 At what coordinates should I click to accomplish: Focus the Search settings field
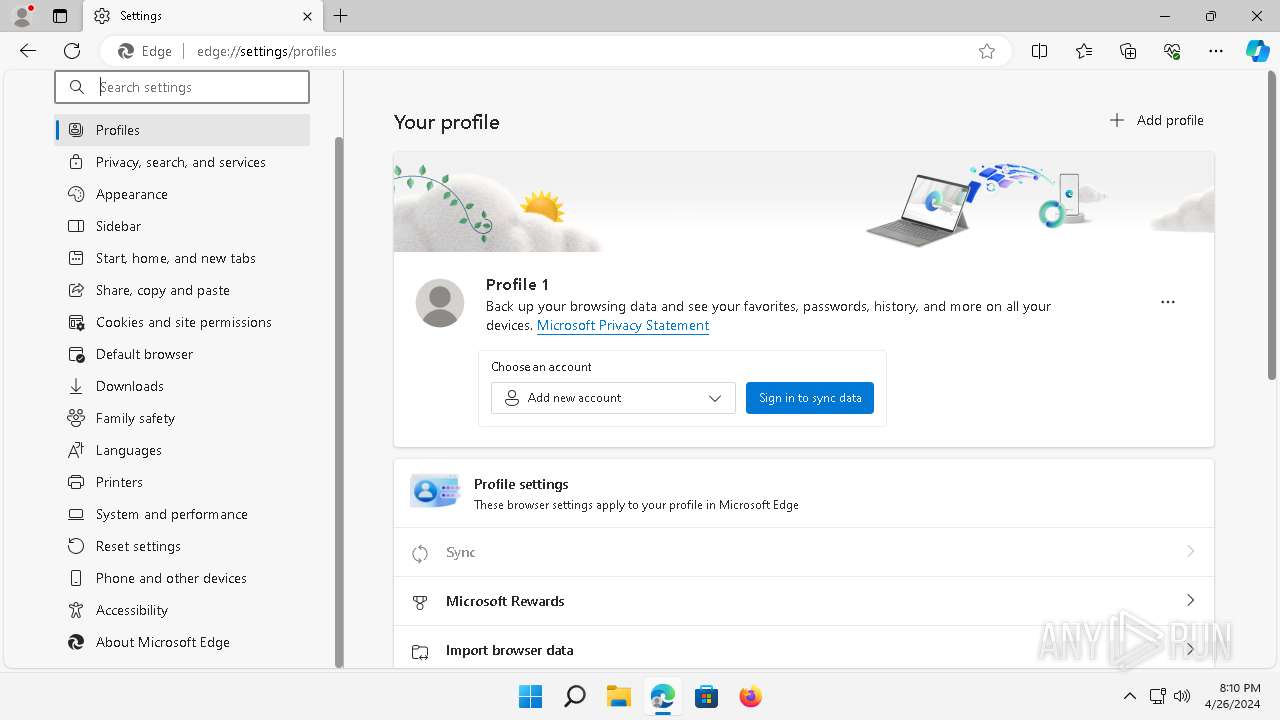click(x=182, y=87)
